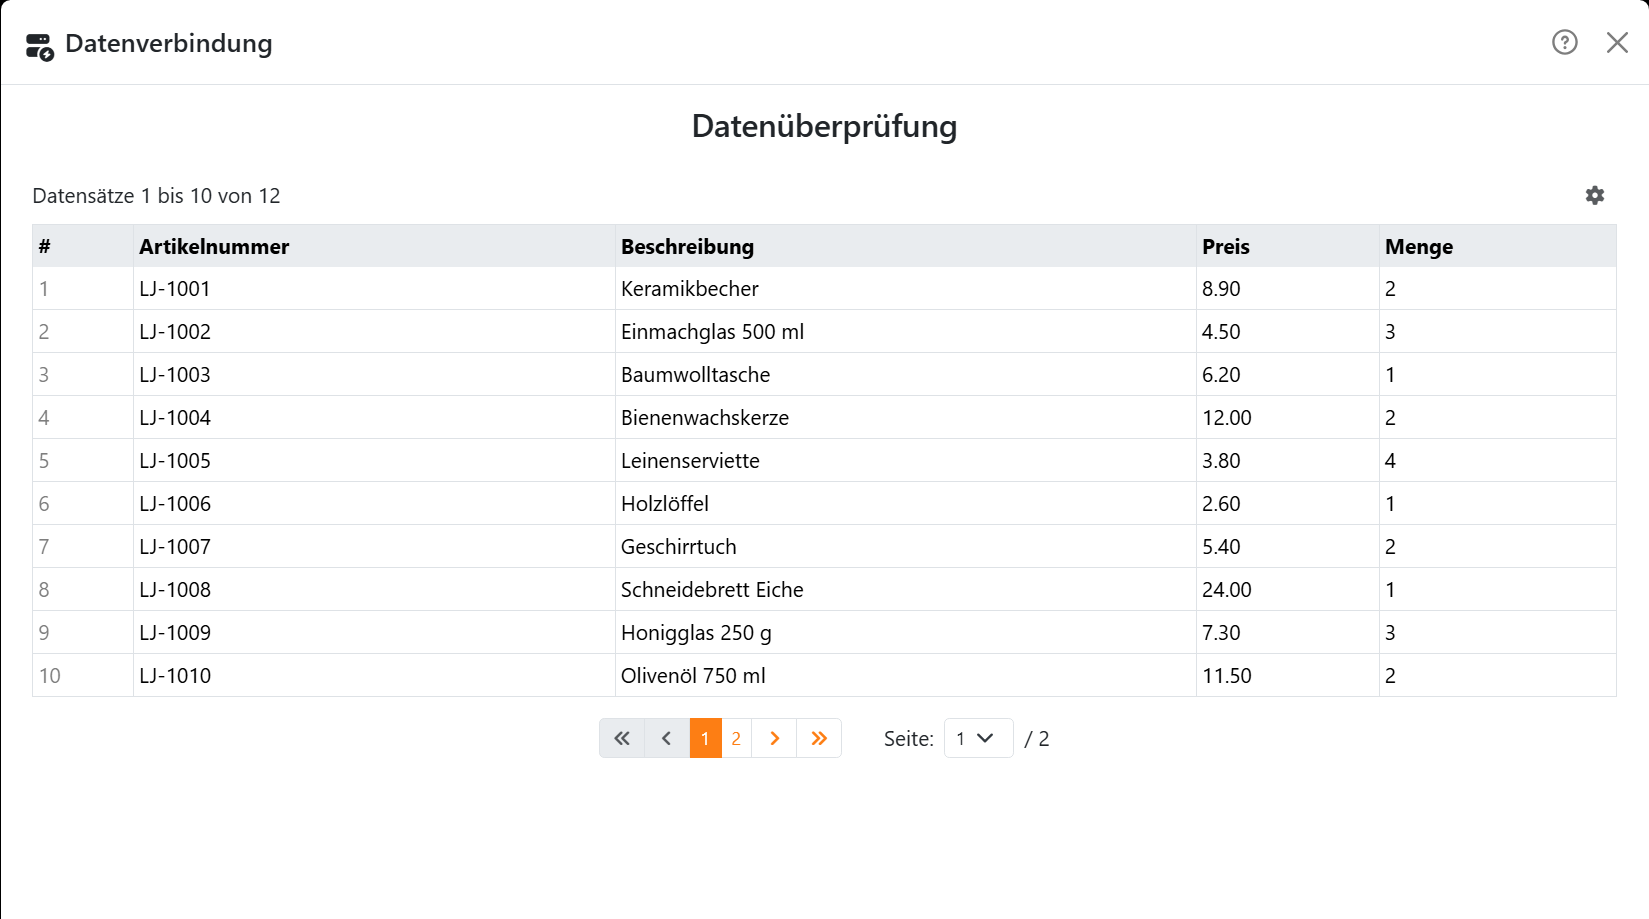Viewport: 1649px width, 919px height.
Task: Click price 5.40 cell
Action: [1288, 547]
